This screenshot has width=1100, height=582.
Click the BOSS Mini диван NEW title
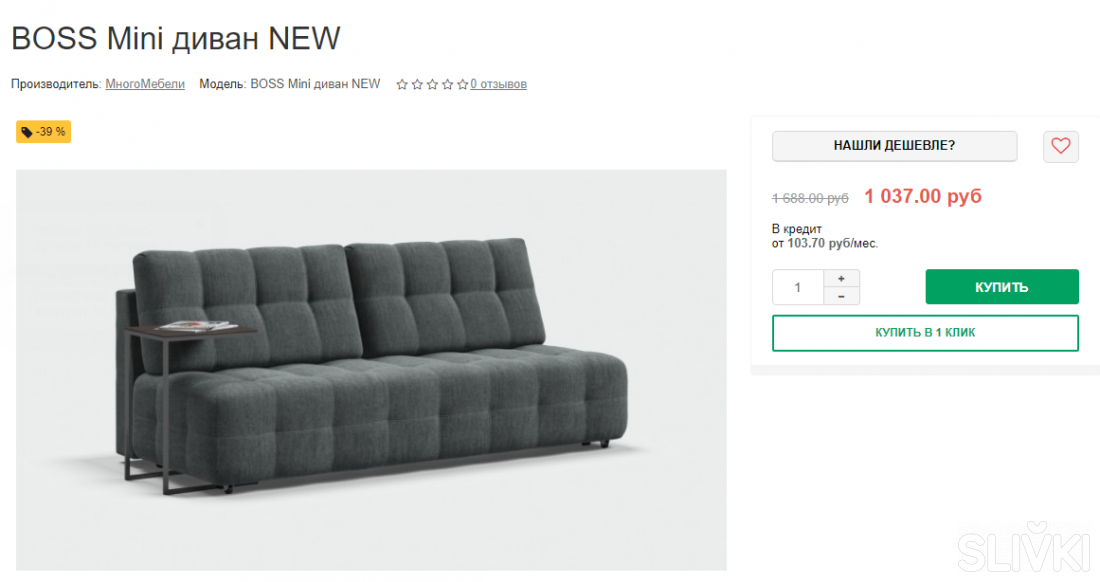tap(176, 39)
